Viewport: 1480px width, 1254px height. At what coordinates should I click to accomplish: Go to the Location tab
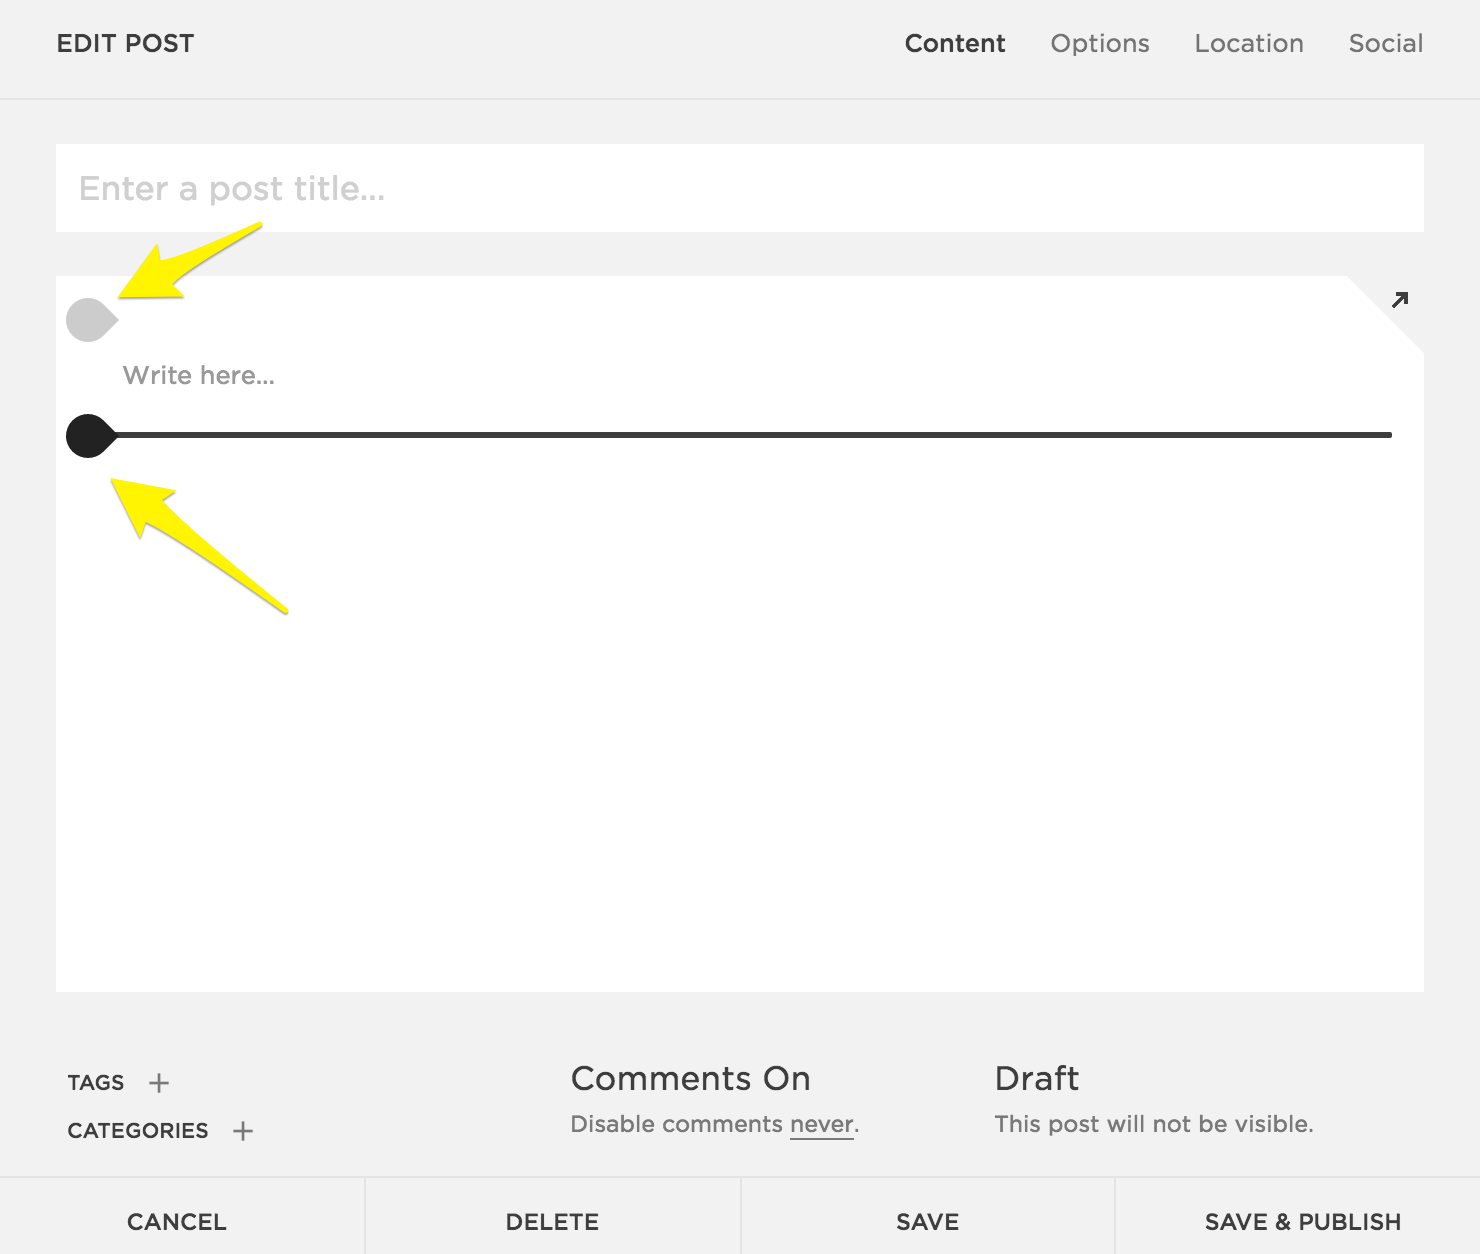[1248, 44]
